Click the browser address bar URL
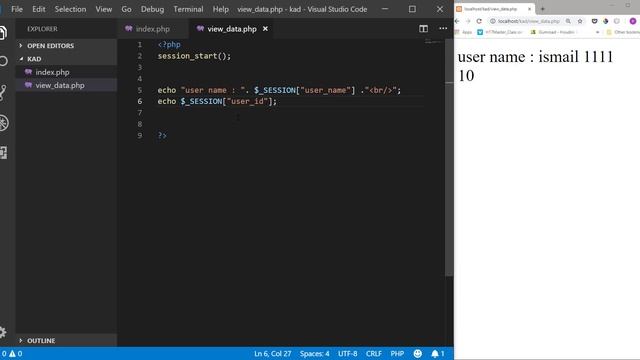Screen dimensions: 640x360 (x=529, y=21)
